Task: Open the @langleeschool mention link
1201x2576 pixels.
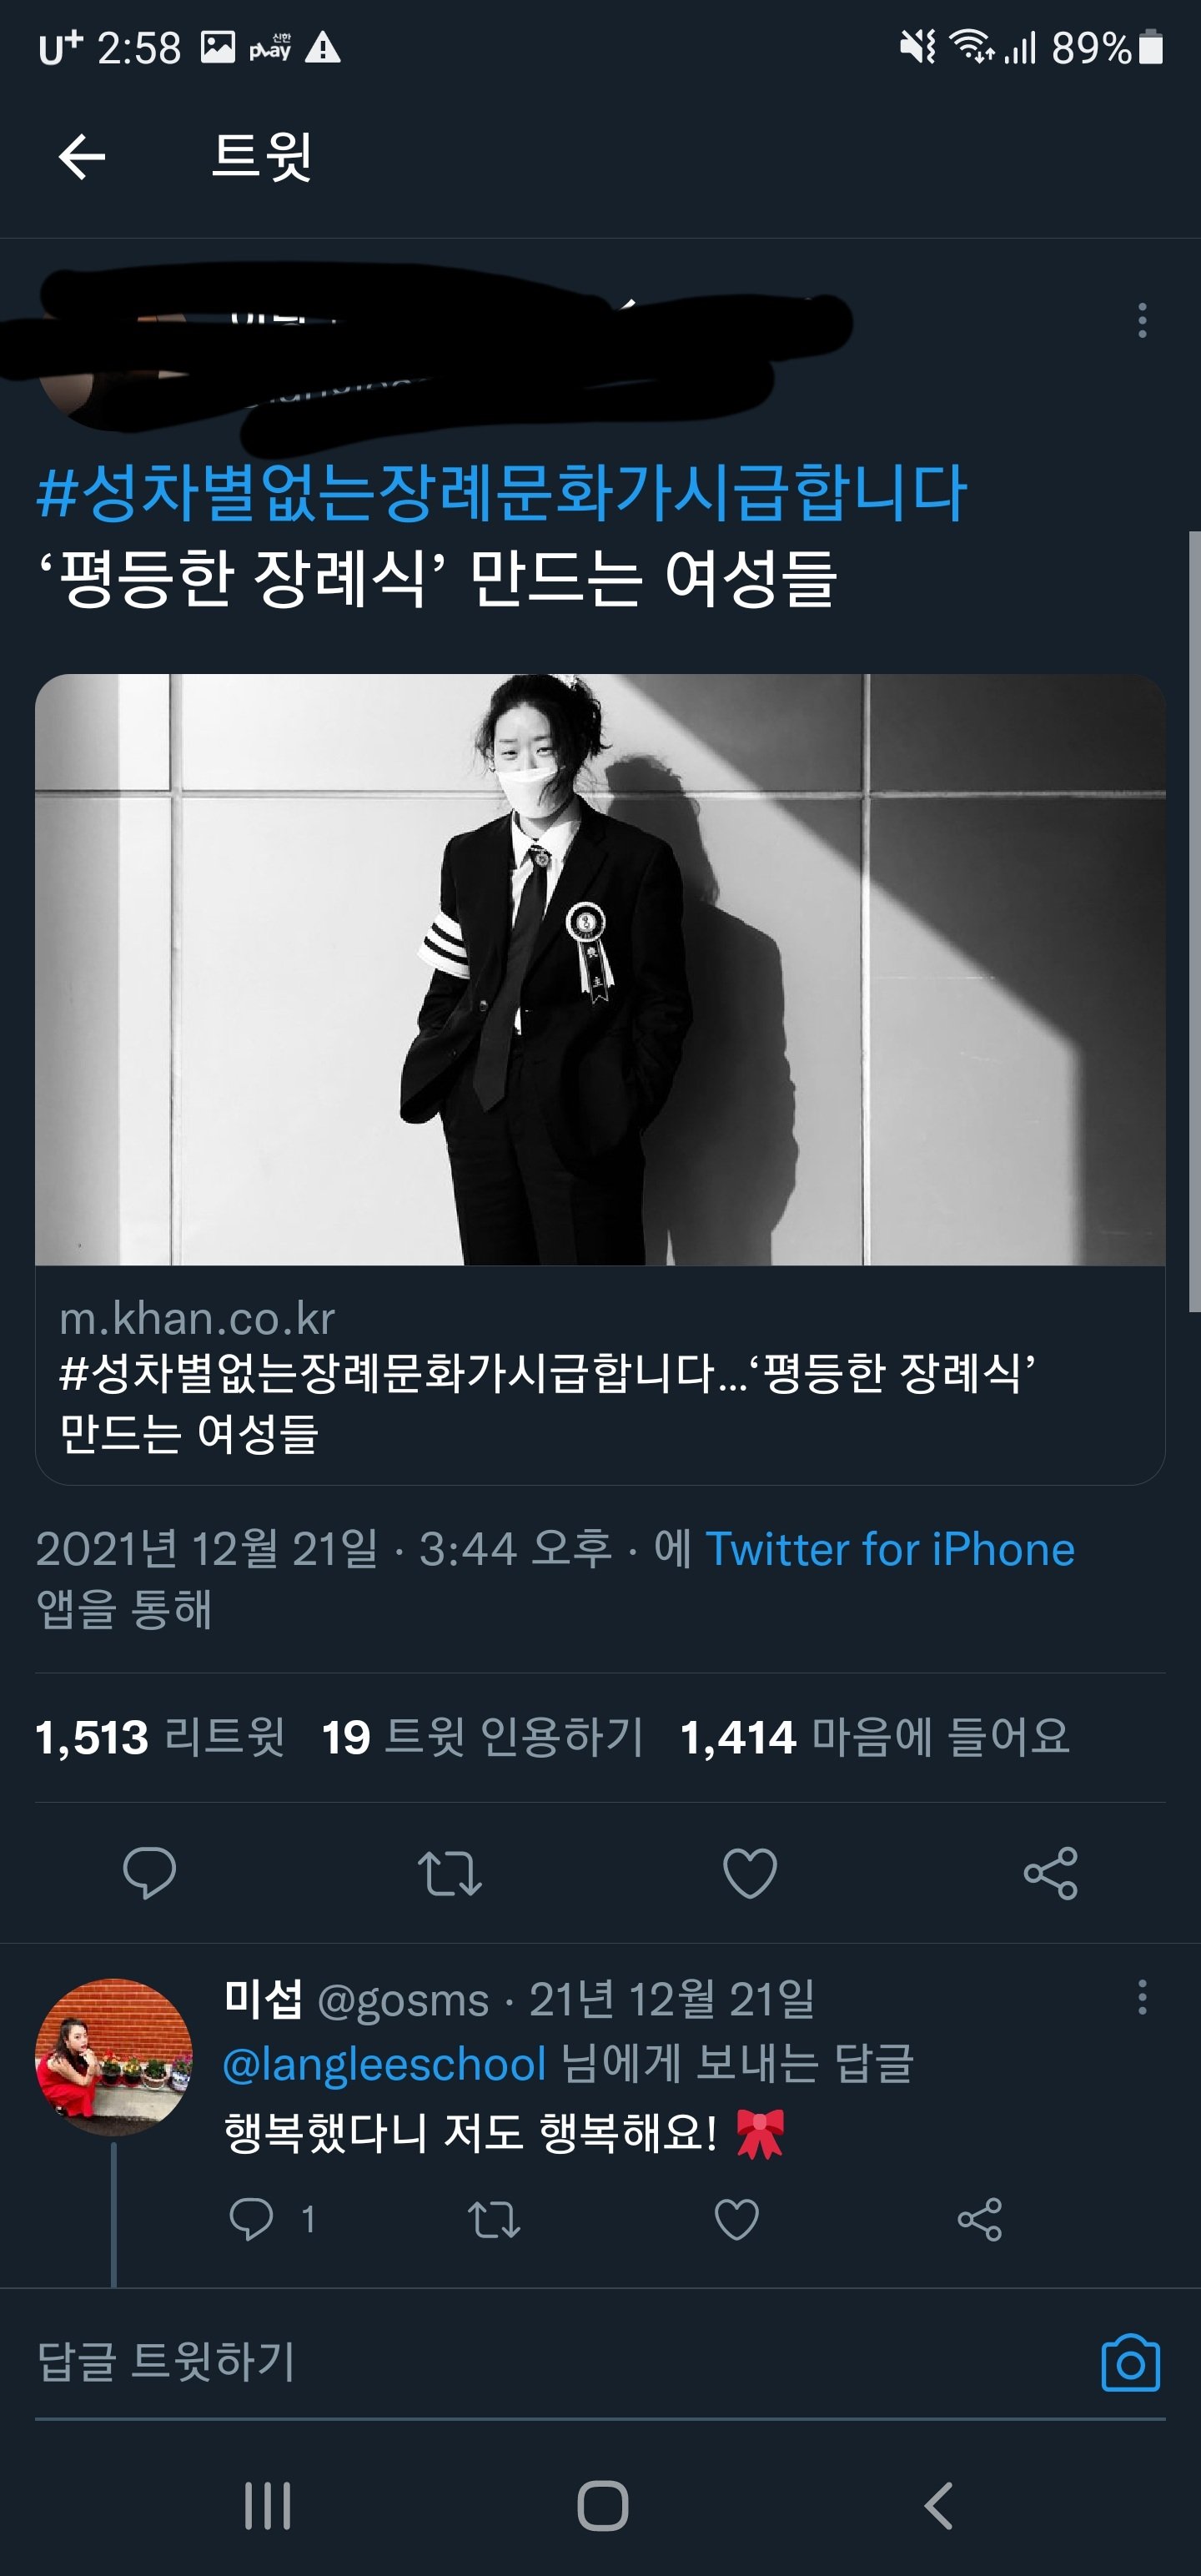Action: [384, 2064]
